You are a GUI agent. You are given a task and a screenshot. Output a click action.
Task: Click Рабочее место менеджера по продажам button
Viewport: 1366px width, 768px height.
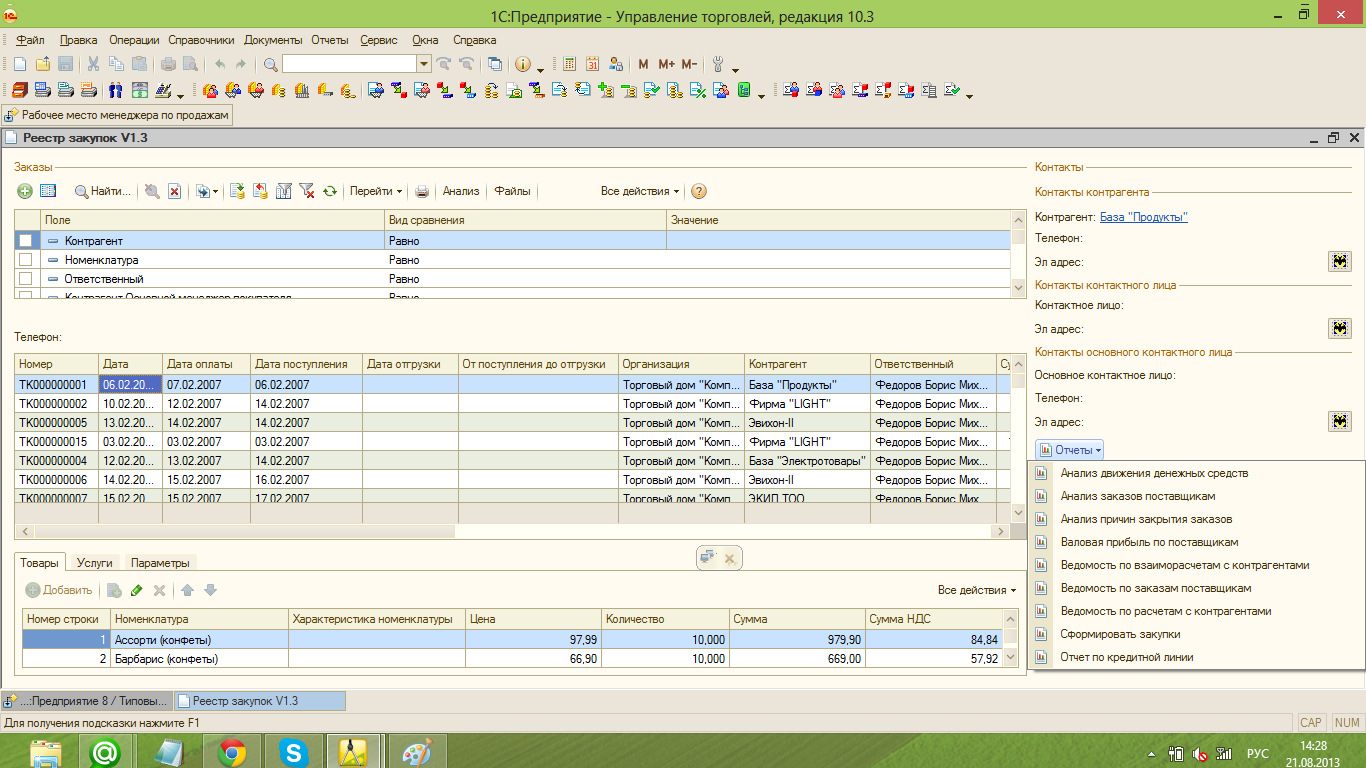coord(118,115)
